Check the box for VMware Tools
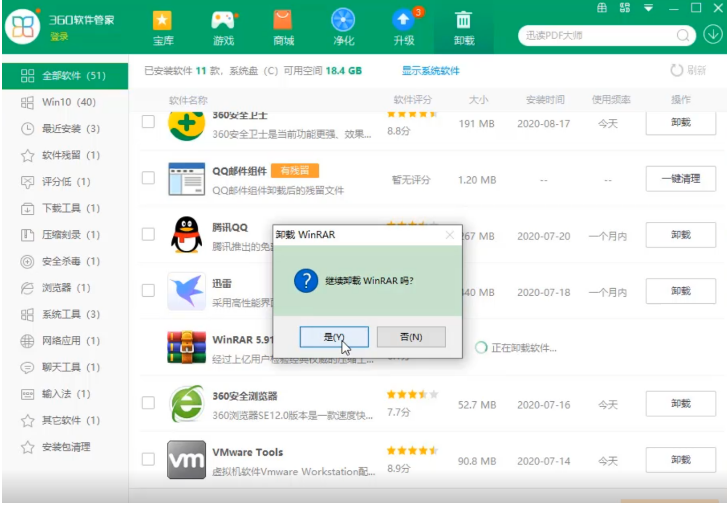 tap(148, 459)
